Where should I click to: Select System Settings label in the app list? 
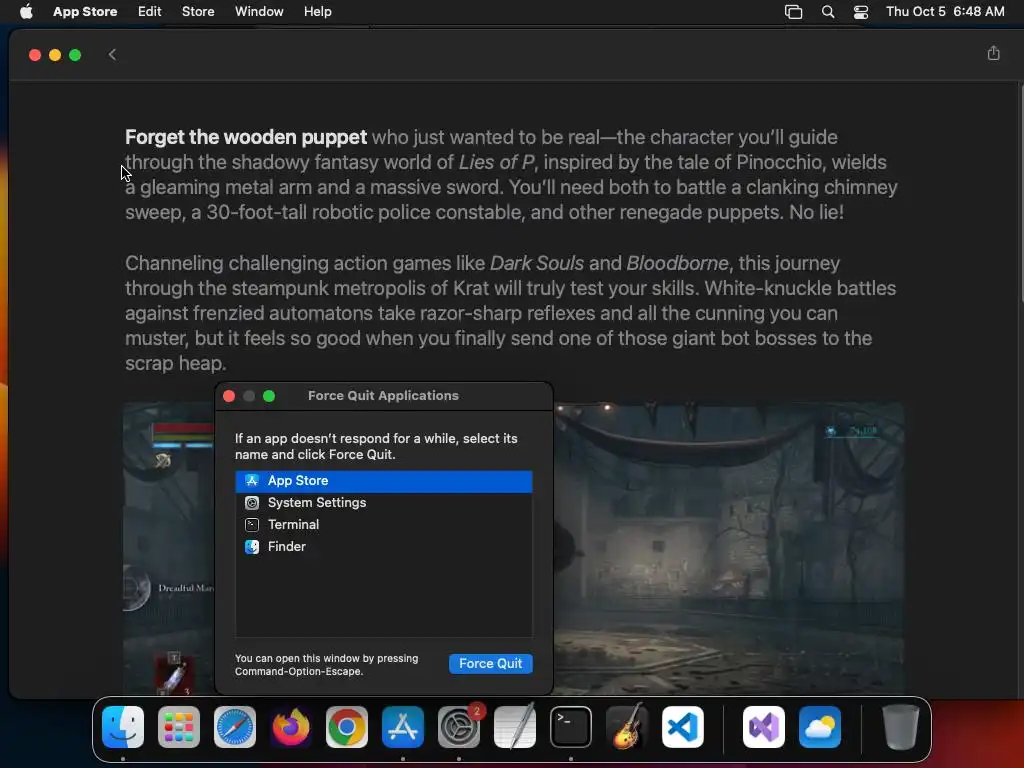pos(317,503)
